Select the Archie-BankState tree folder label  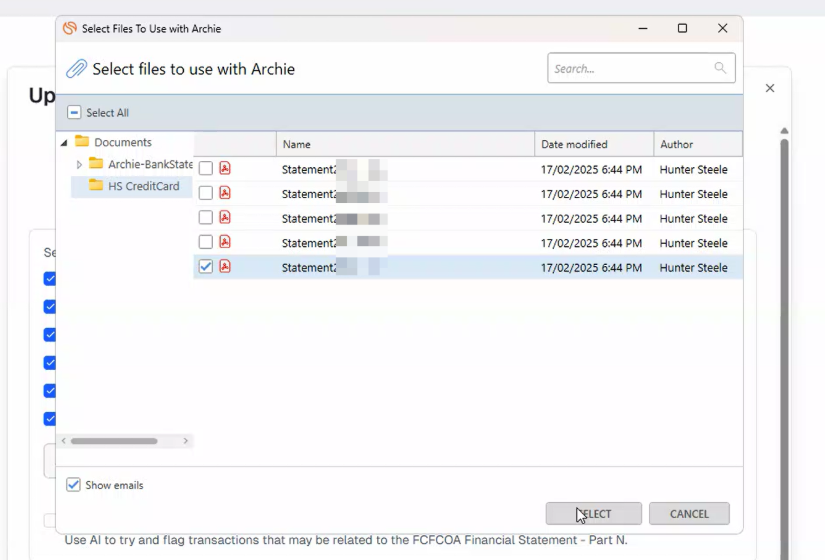tap(150, 164)
